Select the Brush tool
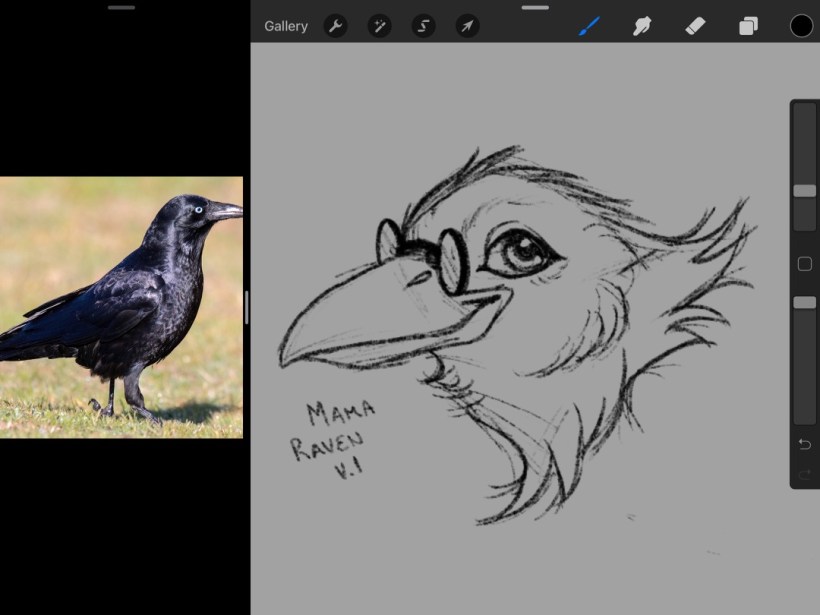 (x=590, y=26)
